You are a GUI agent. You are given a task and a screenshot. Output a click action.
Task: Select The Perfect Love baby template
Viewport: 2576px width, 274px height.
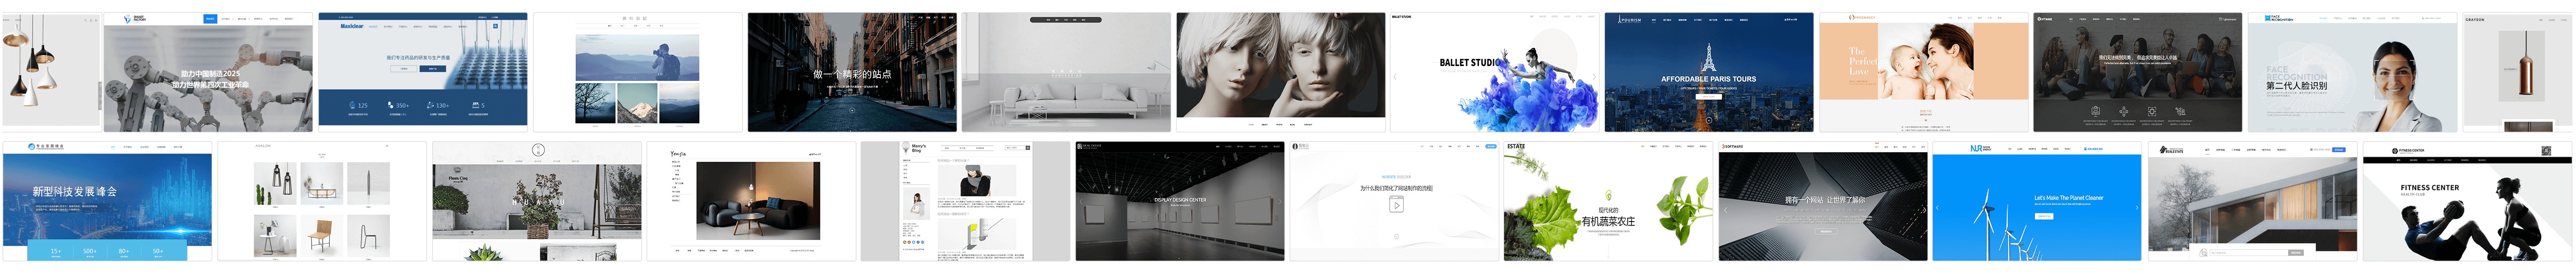pyautogui.click(x=1923, y=72)
